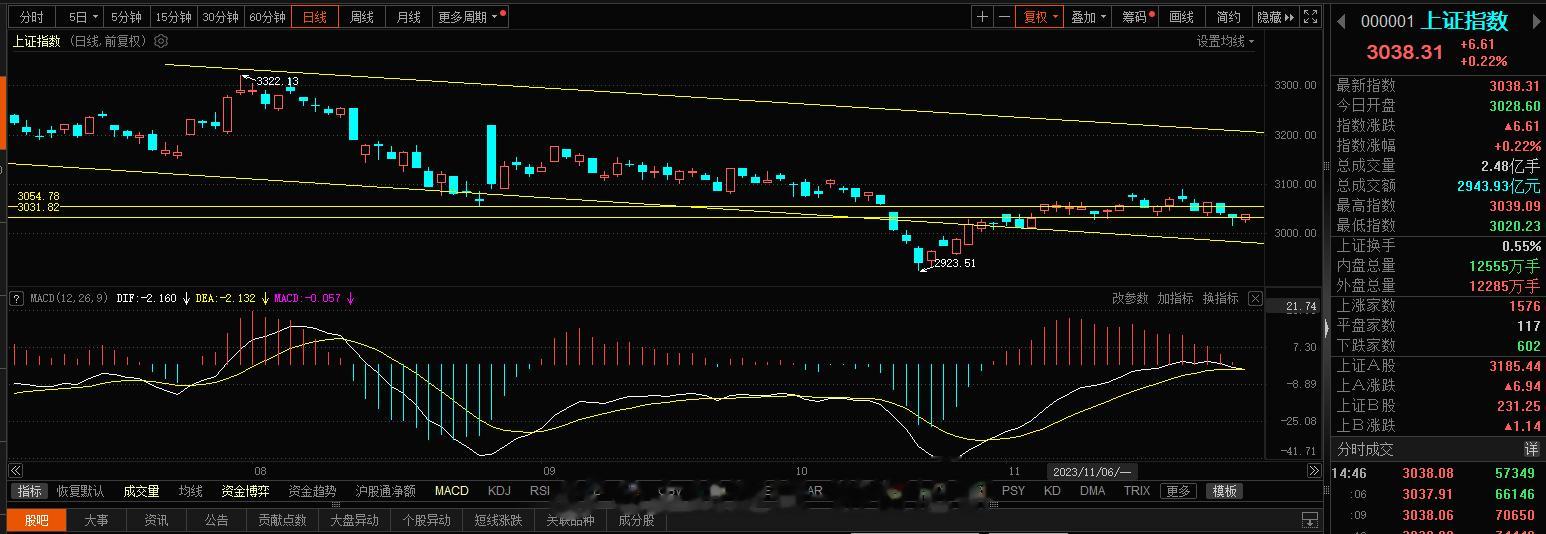Open the 叠加 overlay dropdown
Viewport: 1546px width, 534px height.
tap(1088, 17)
